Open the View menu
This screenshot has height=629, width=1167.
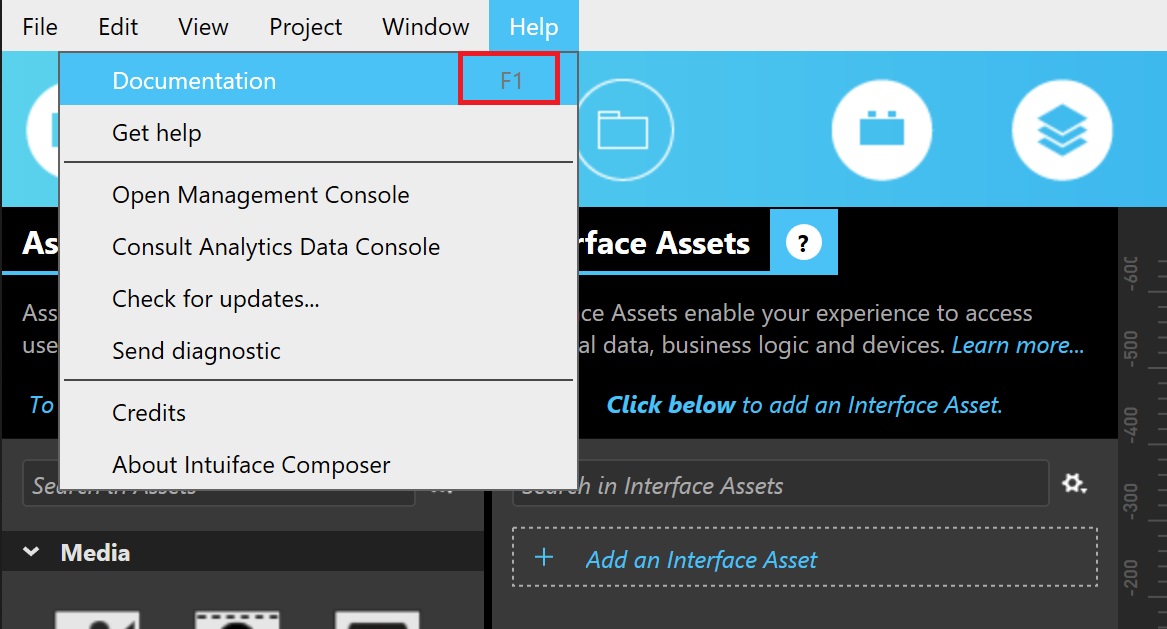(x=202, y=27)
